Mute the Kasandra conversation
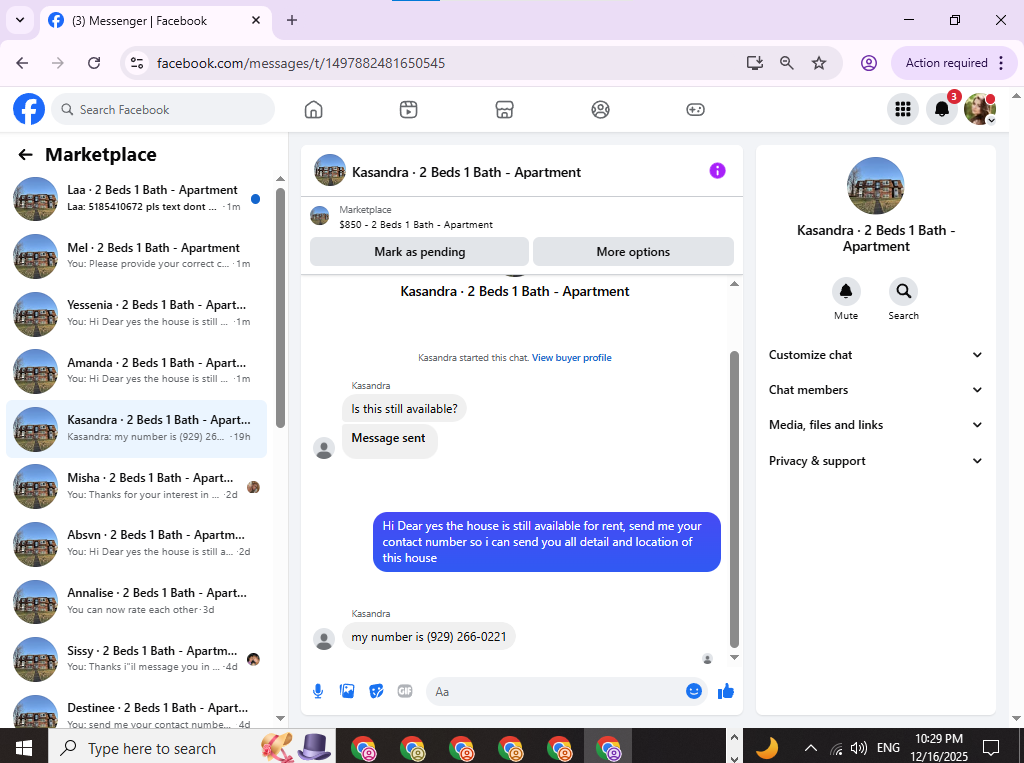 pos(846,291)
